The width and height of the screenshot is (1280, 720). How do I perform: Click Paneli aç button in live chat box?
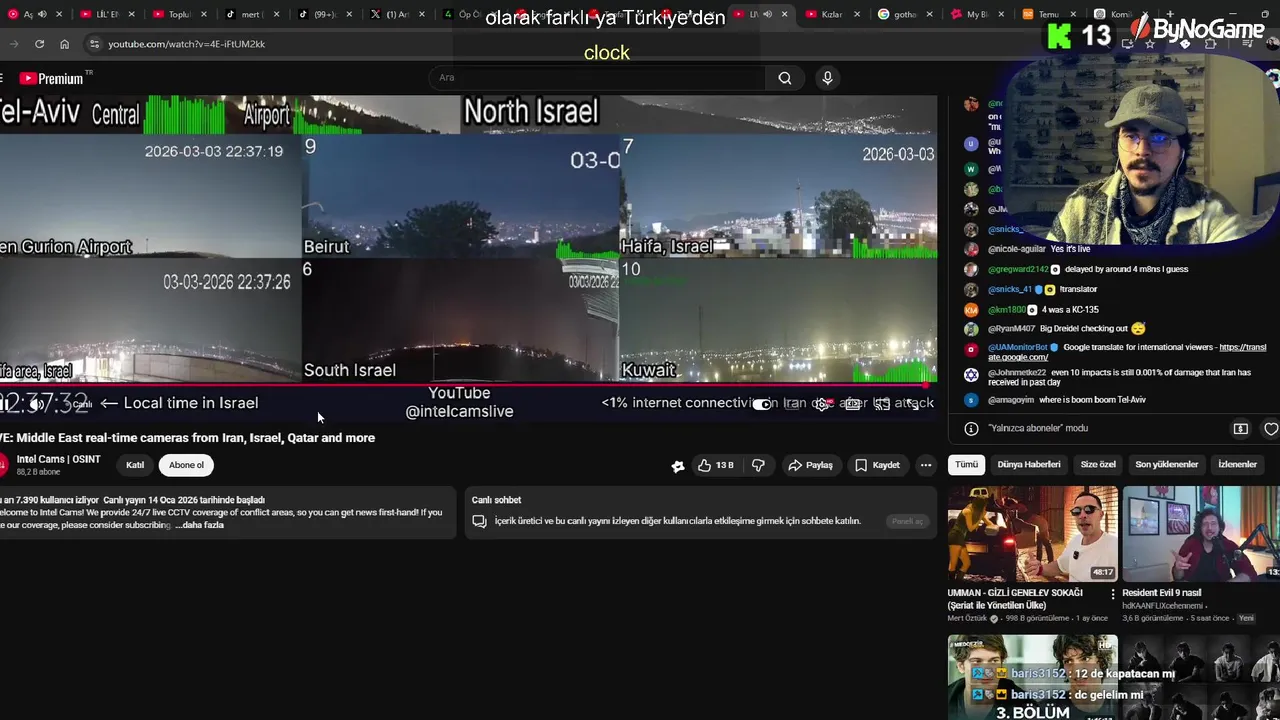coord(907,521)
